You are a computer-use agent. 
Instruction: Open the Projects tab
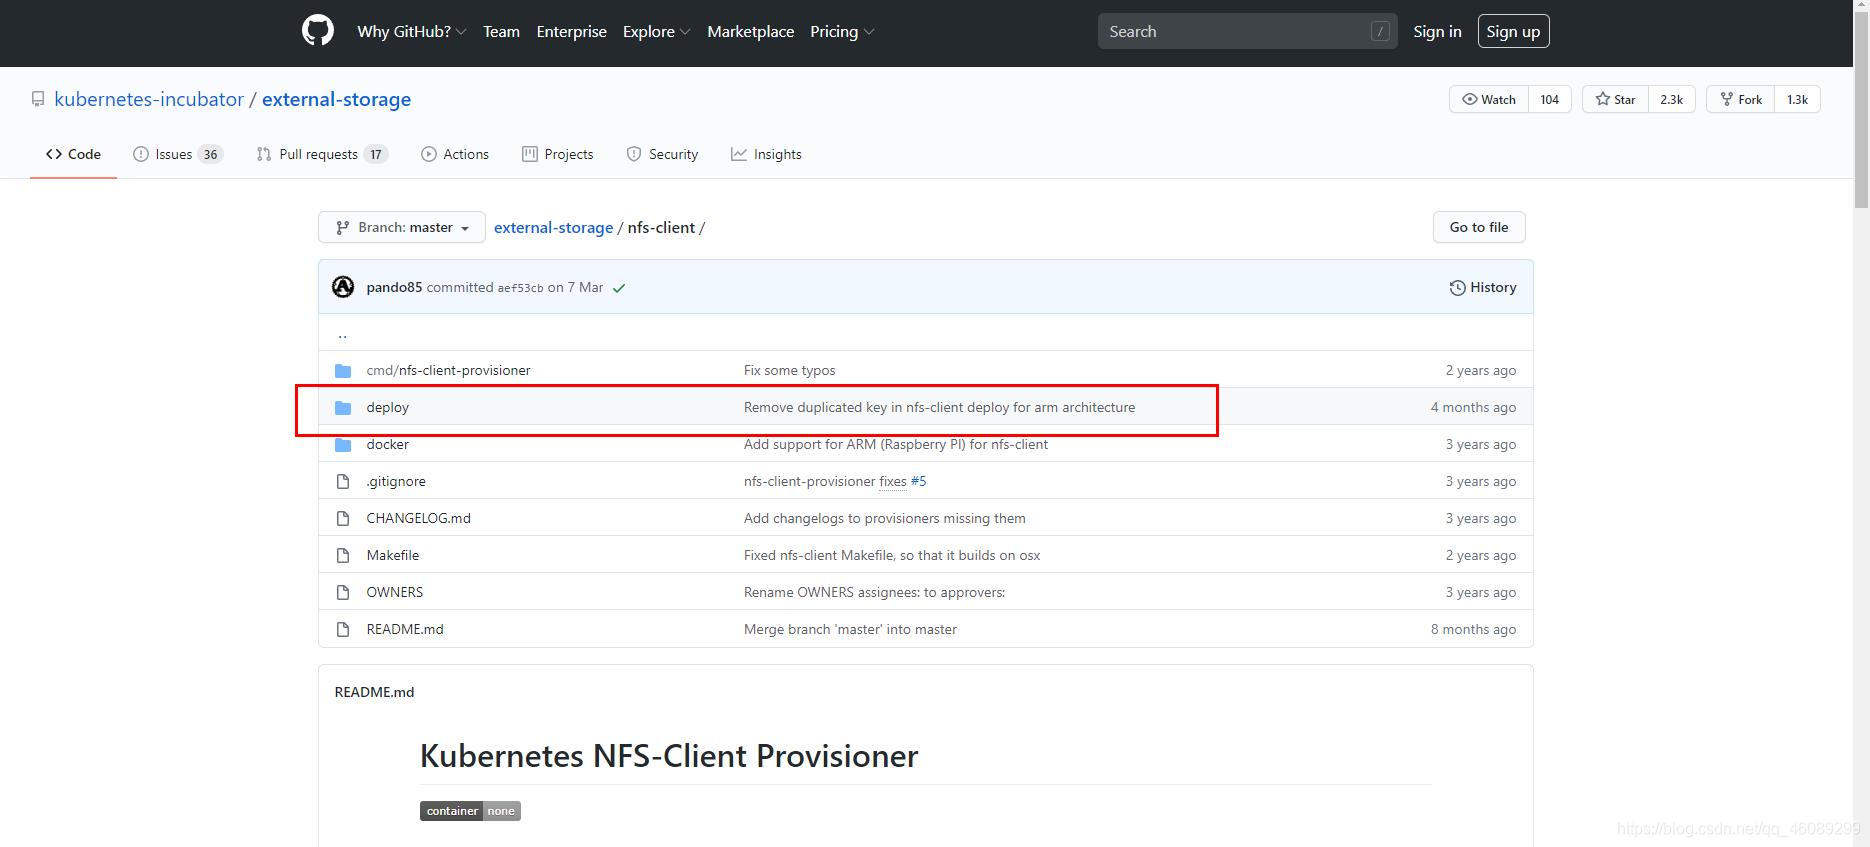pos(557,154)
